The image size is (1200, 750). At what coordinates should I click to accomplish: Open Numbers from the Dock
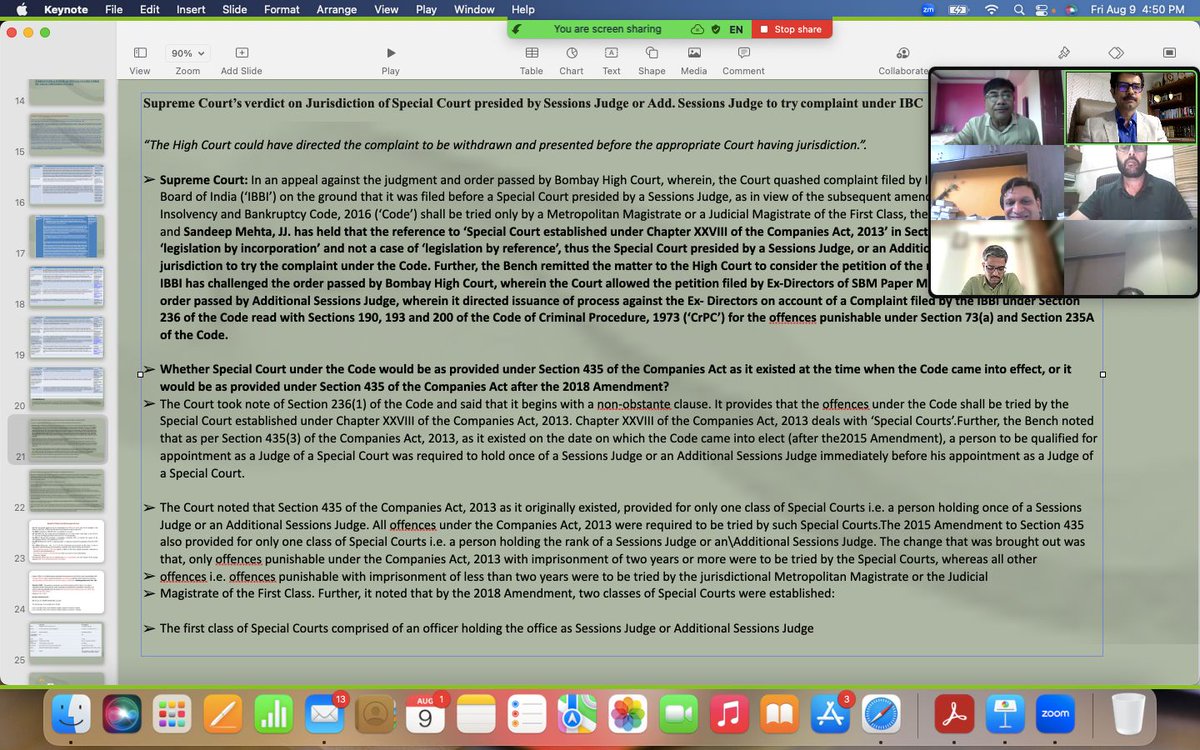(273, 714)
